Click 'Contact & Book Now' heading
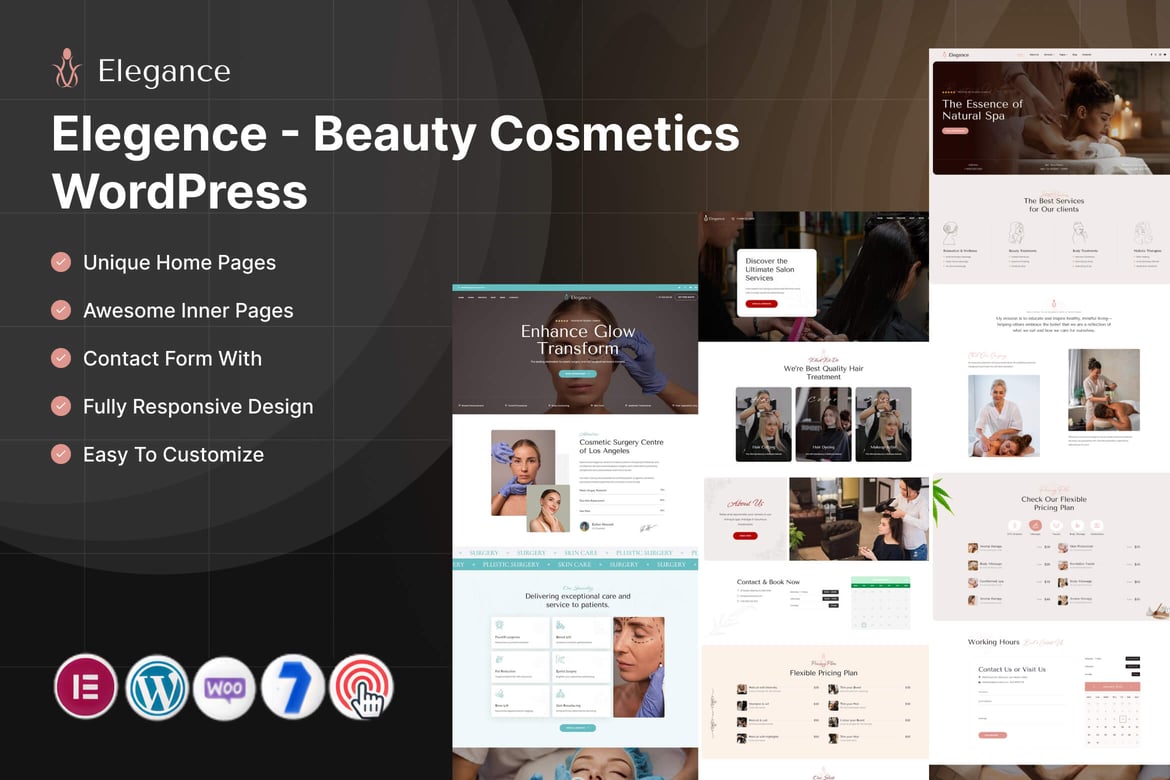Viewport: 1170px width, 780px height. click(x=768, y=581)
